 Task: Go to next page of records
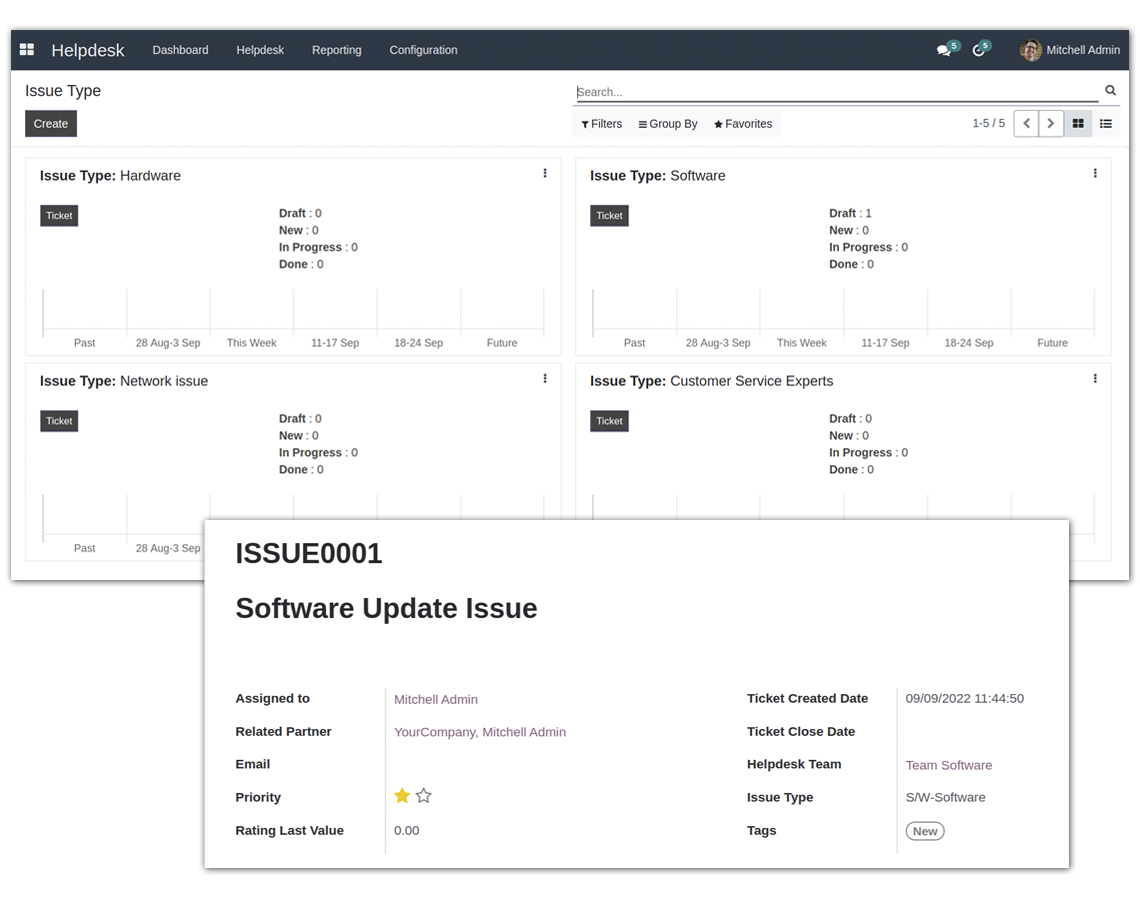point(1051,124)
